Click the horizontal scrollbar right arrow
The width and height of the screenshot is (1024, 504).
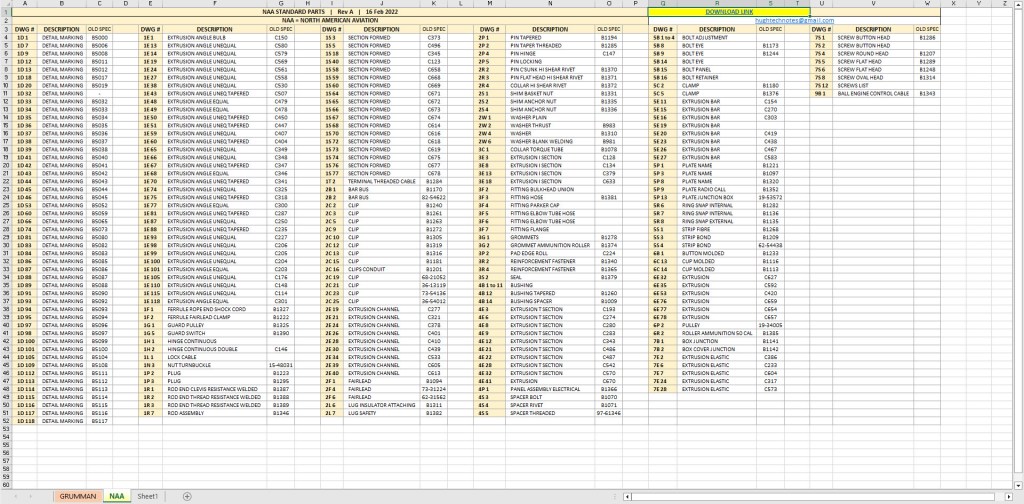click(1005, 496)
